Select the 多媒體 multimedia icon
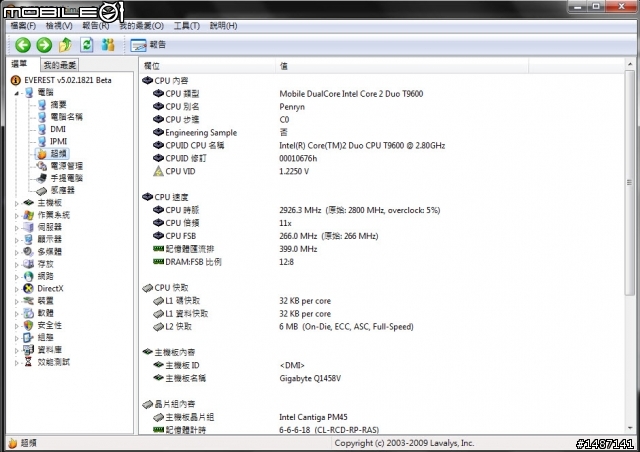Screen dimensions: 640x452 click(x=29, y=252)
